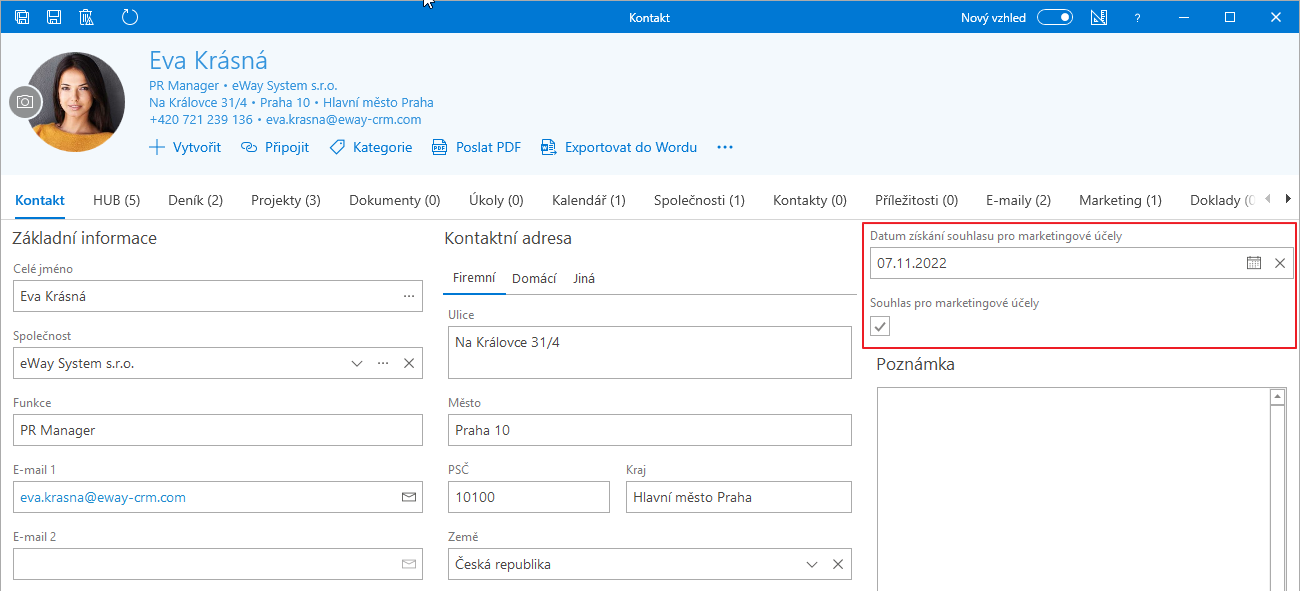Change photo via camera icon

[x=25, y=102]
